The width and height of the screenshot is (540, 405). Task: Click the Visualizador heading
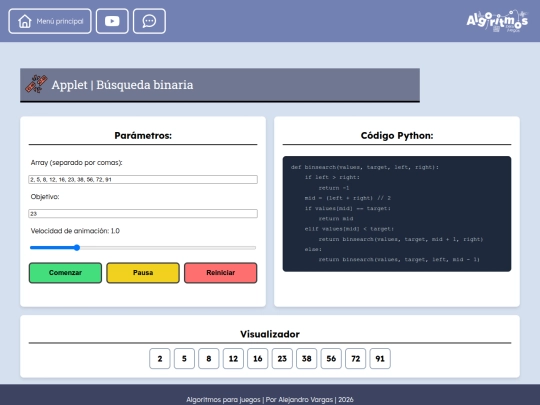pyautogui.click(x=270, y=334)
